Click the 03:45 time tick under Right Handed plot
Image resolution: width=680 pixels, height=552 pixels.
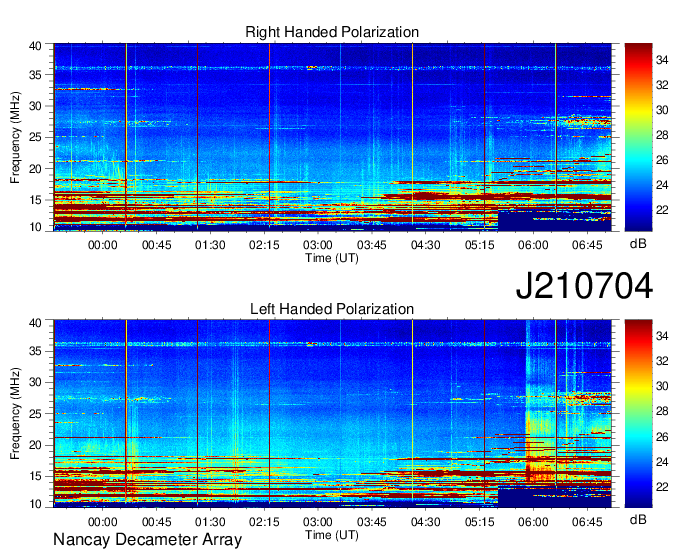(372, 245)
